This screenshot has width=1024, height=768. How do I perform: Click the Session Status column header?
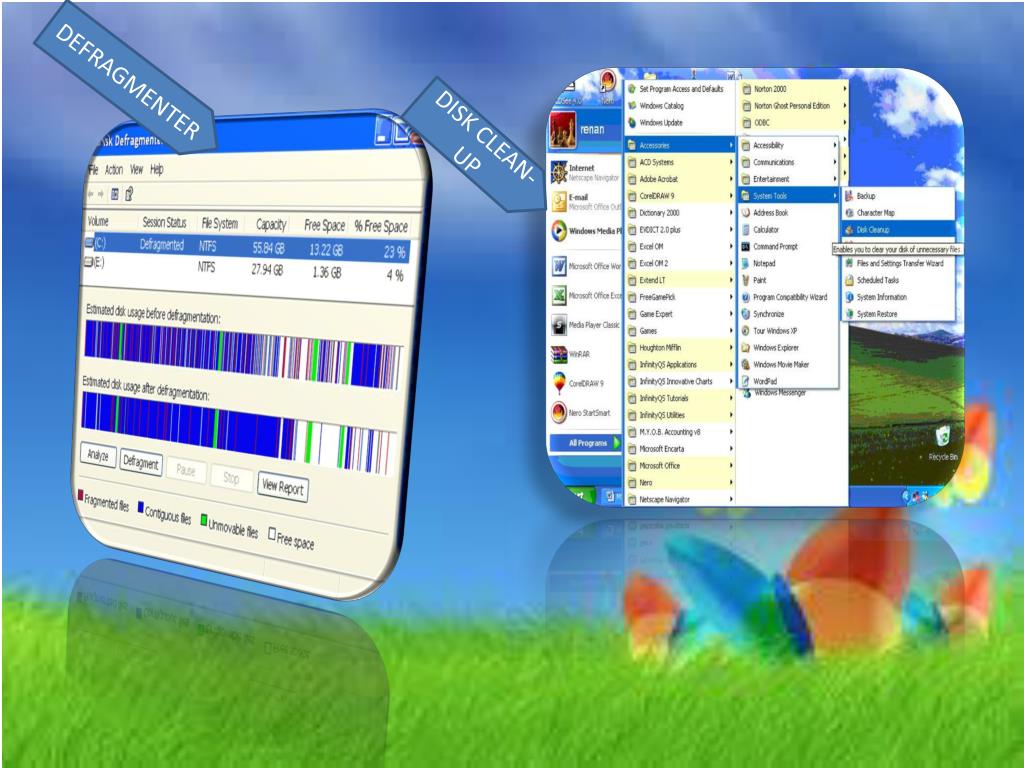coord(165,223)
